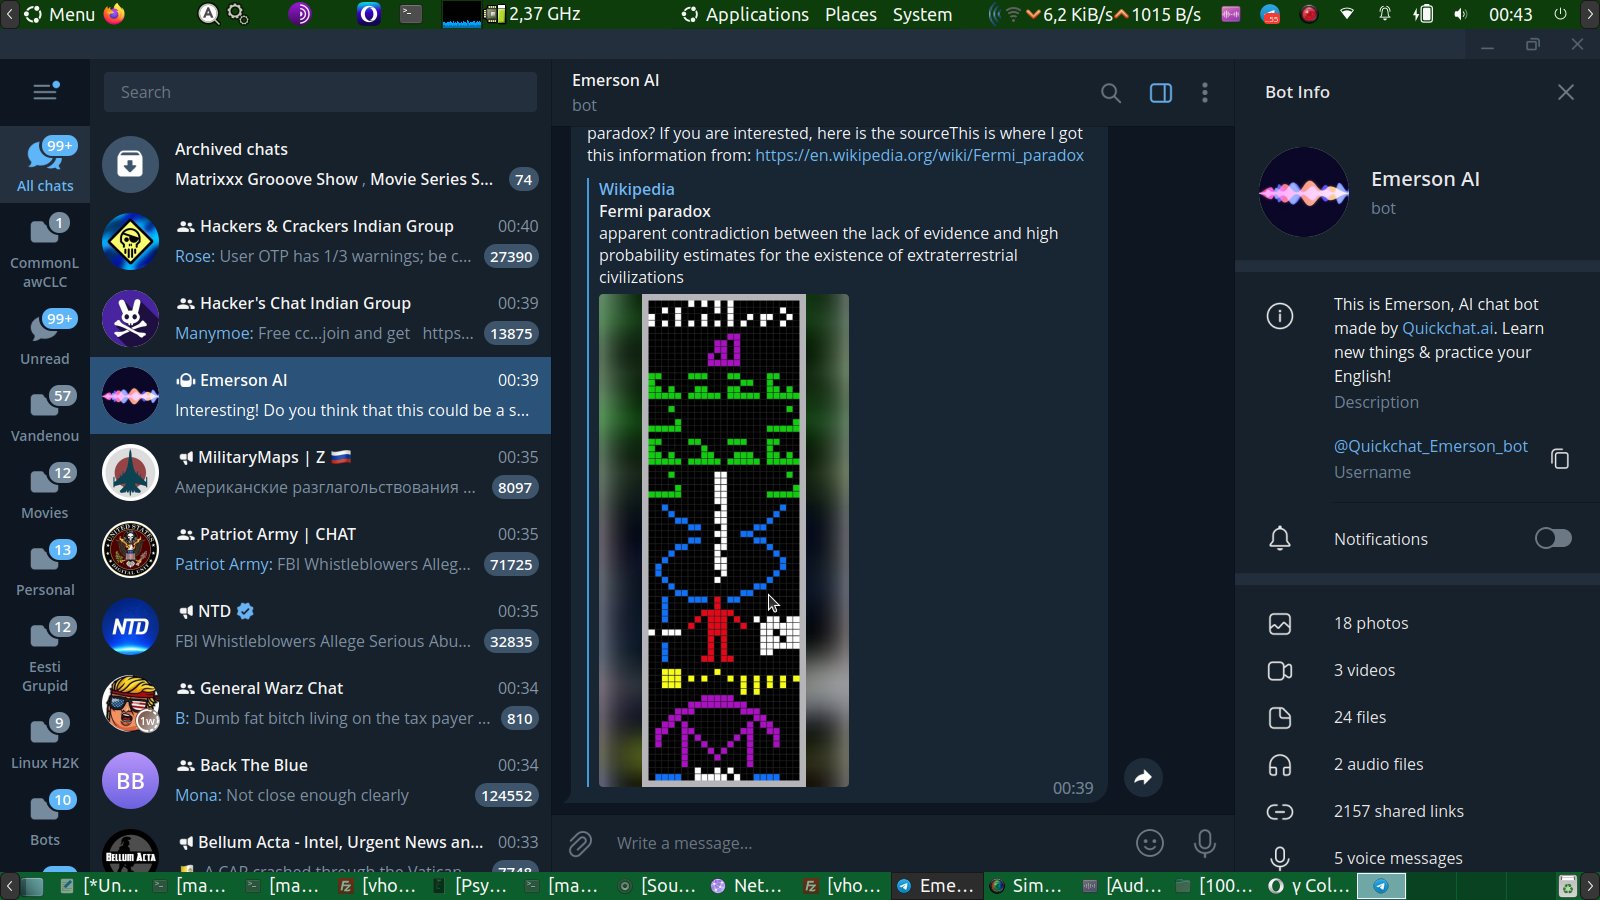
Task: Open the Back The Blue group
Action: (320, 780)
